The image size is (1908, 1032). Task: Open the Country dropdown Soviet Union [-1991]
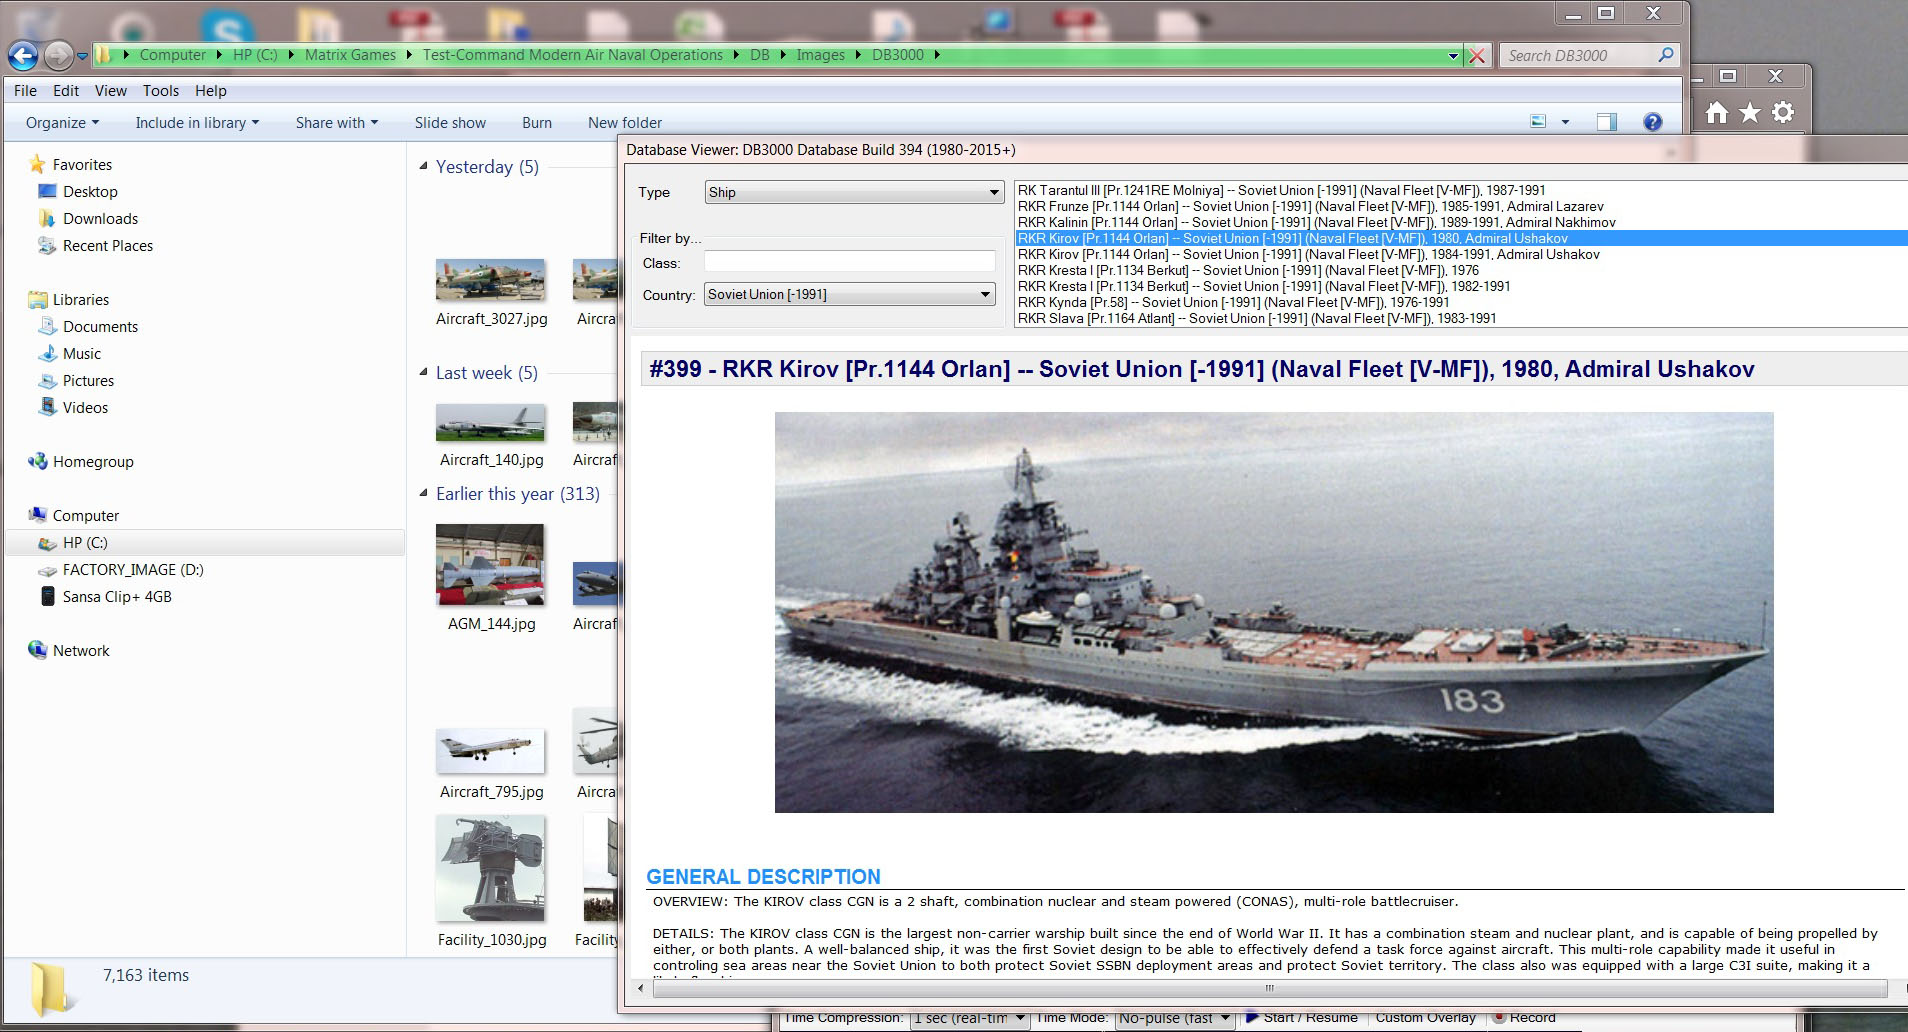[849, 294]
